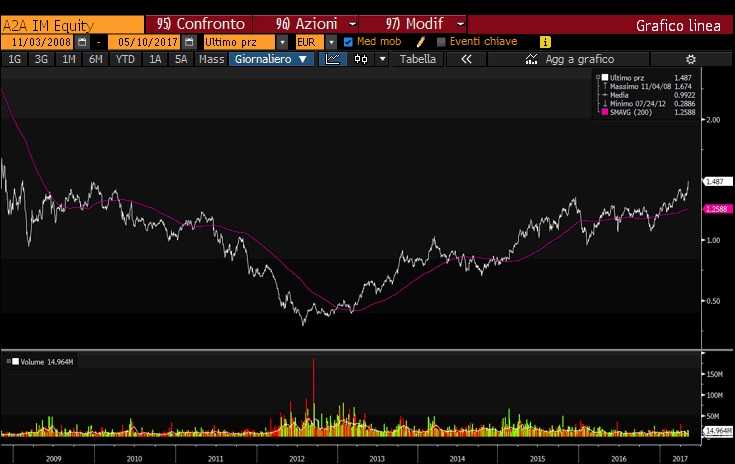Image resolution: width=735 pixels, height=464 pixels.
Task: Click the end date field 05/10/2017
Action: (144, 42)
